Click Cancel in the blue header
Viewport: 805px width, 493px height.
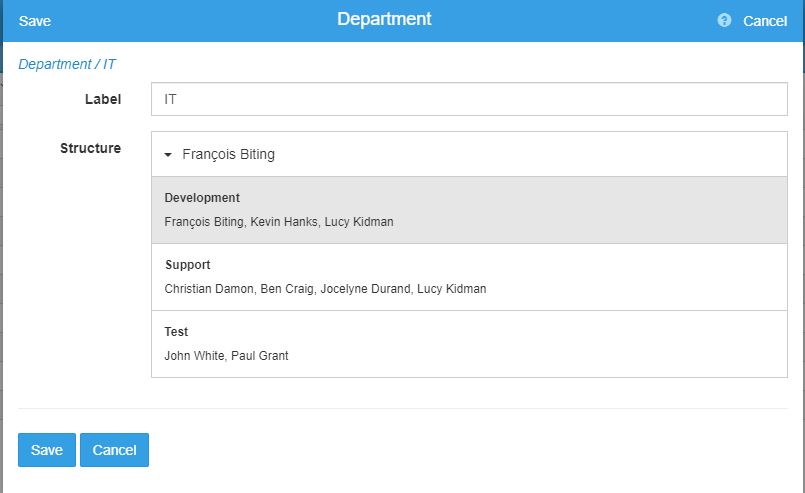pyautogui.click(x=765, y=21)
